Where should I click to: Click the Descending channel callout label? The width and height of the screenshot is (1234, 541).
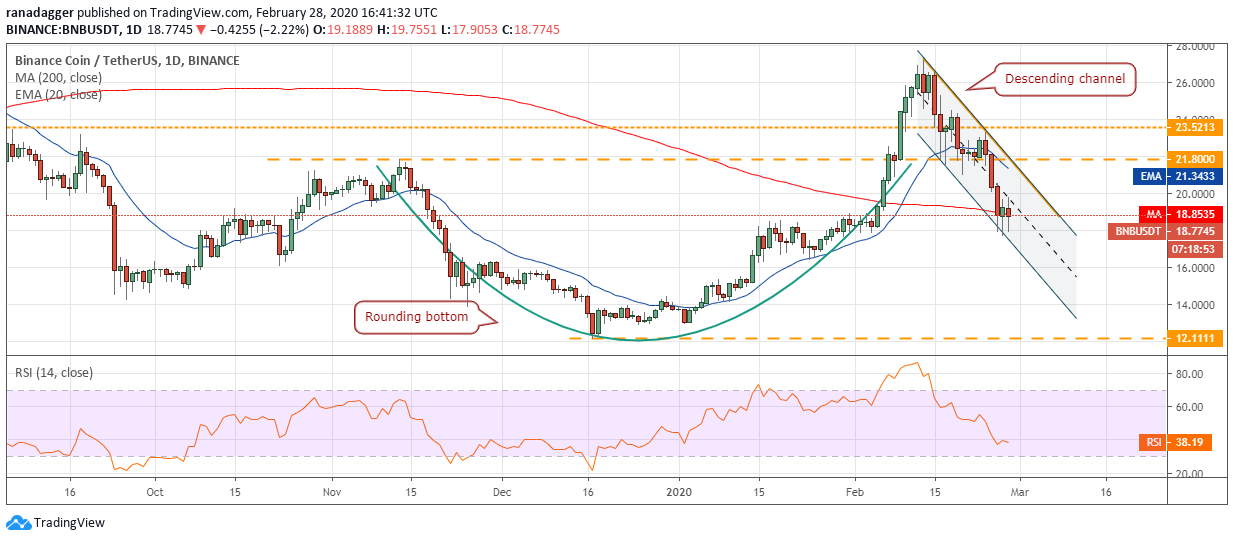1064,79
